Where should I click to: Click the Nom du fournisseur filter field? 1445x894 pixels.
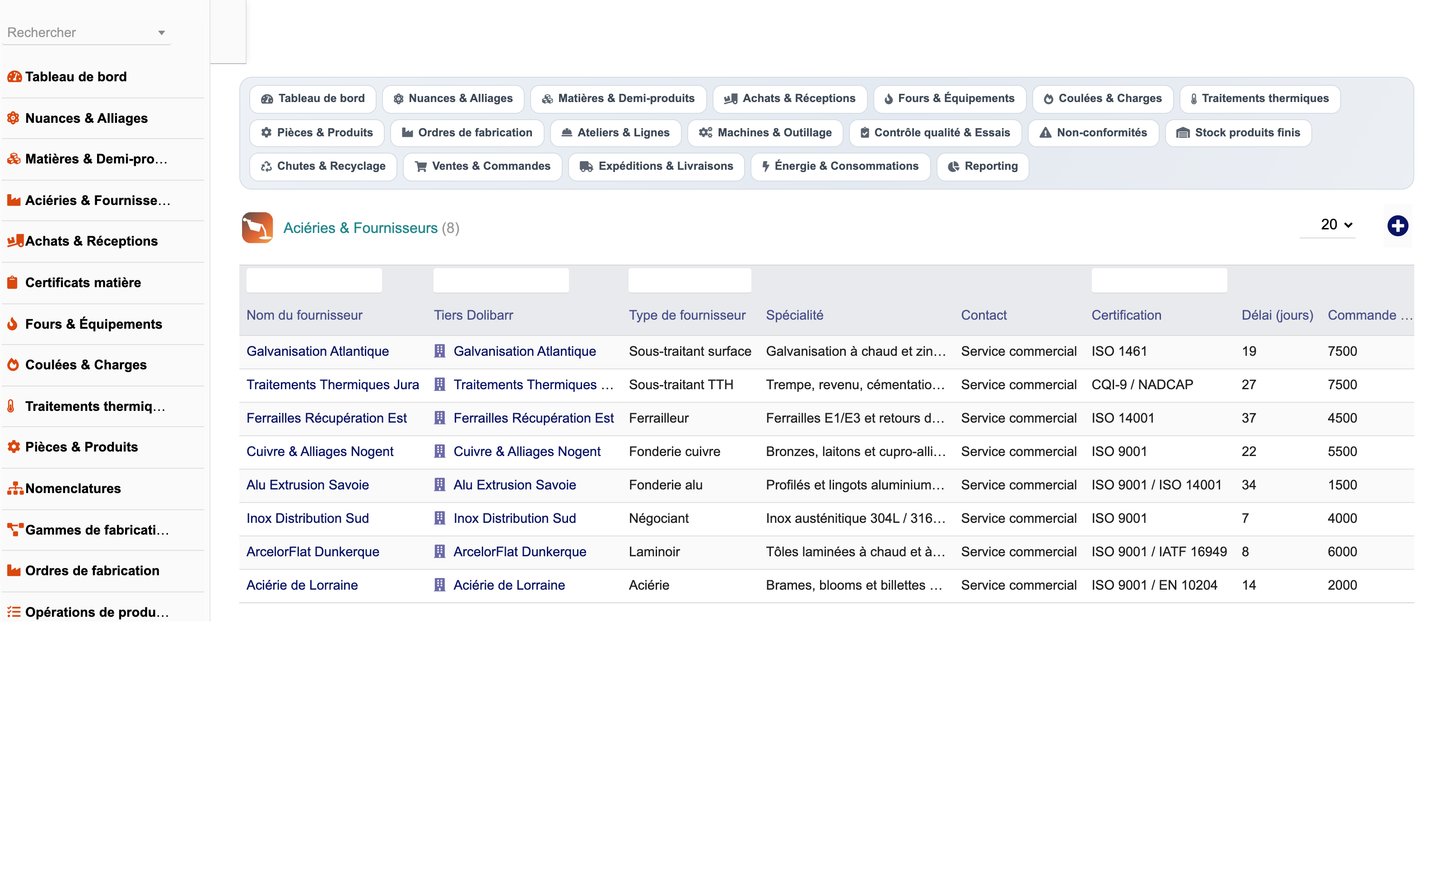314,281
